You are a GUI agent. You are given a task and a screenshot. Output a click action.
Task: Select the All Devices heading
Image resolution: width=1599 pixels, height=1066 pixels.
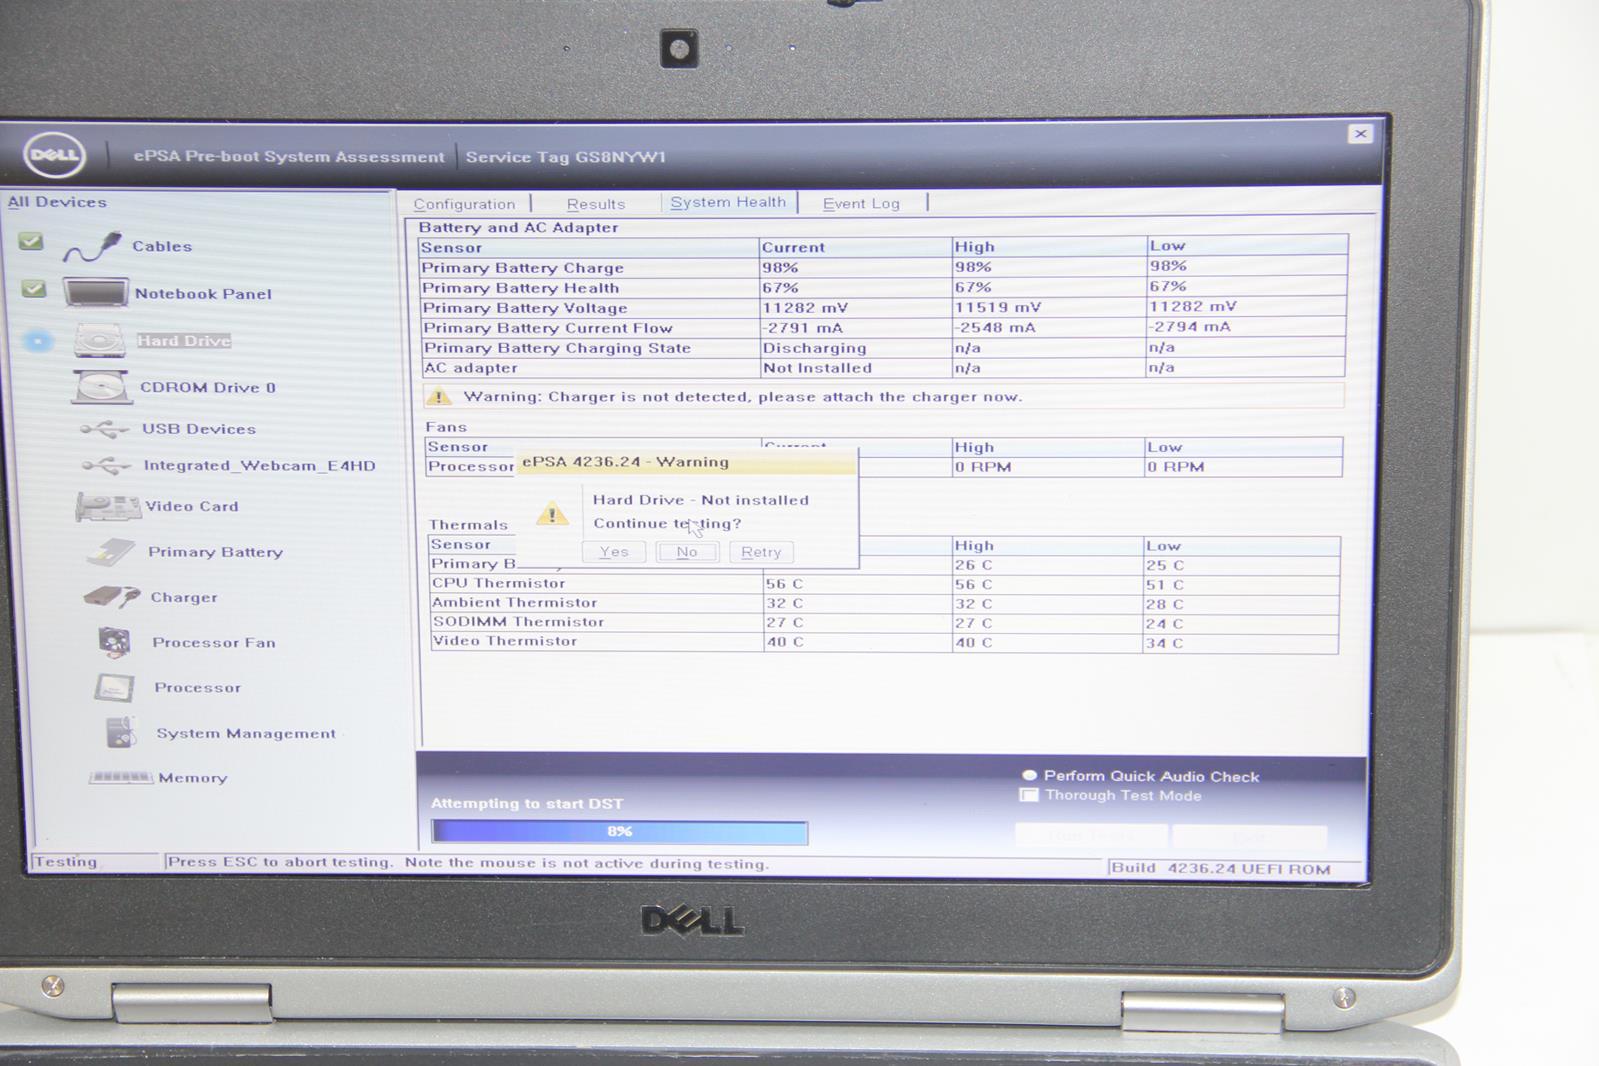(57, 202)
